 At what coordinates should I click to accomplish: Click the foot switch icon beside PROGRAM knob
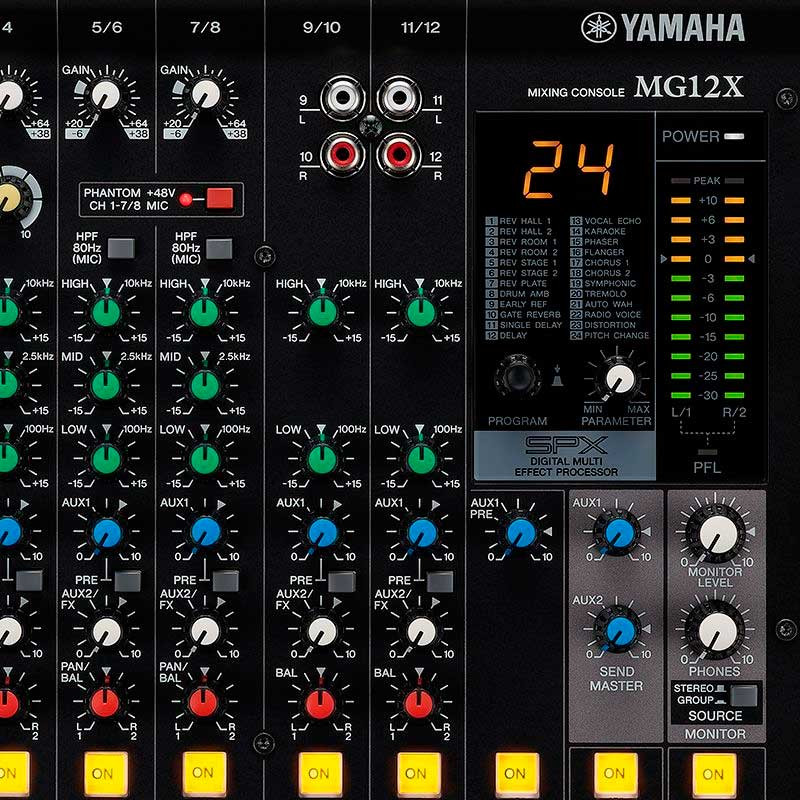coord(558,375)
